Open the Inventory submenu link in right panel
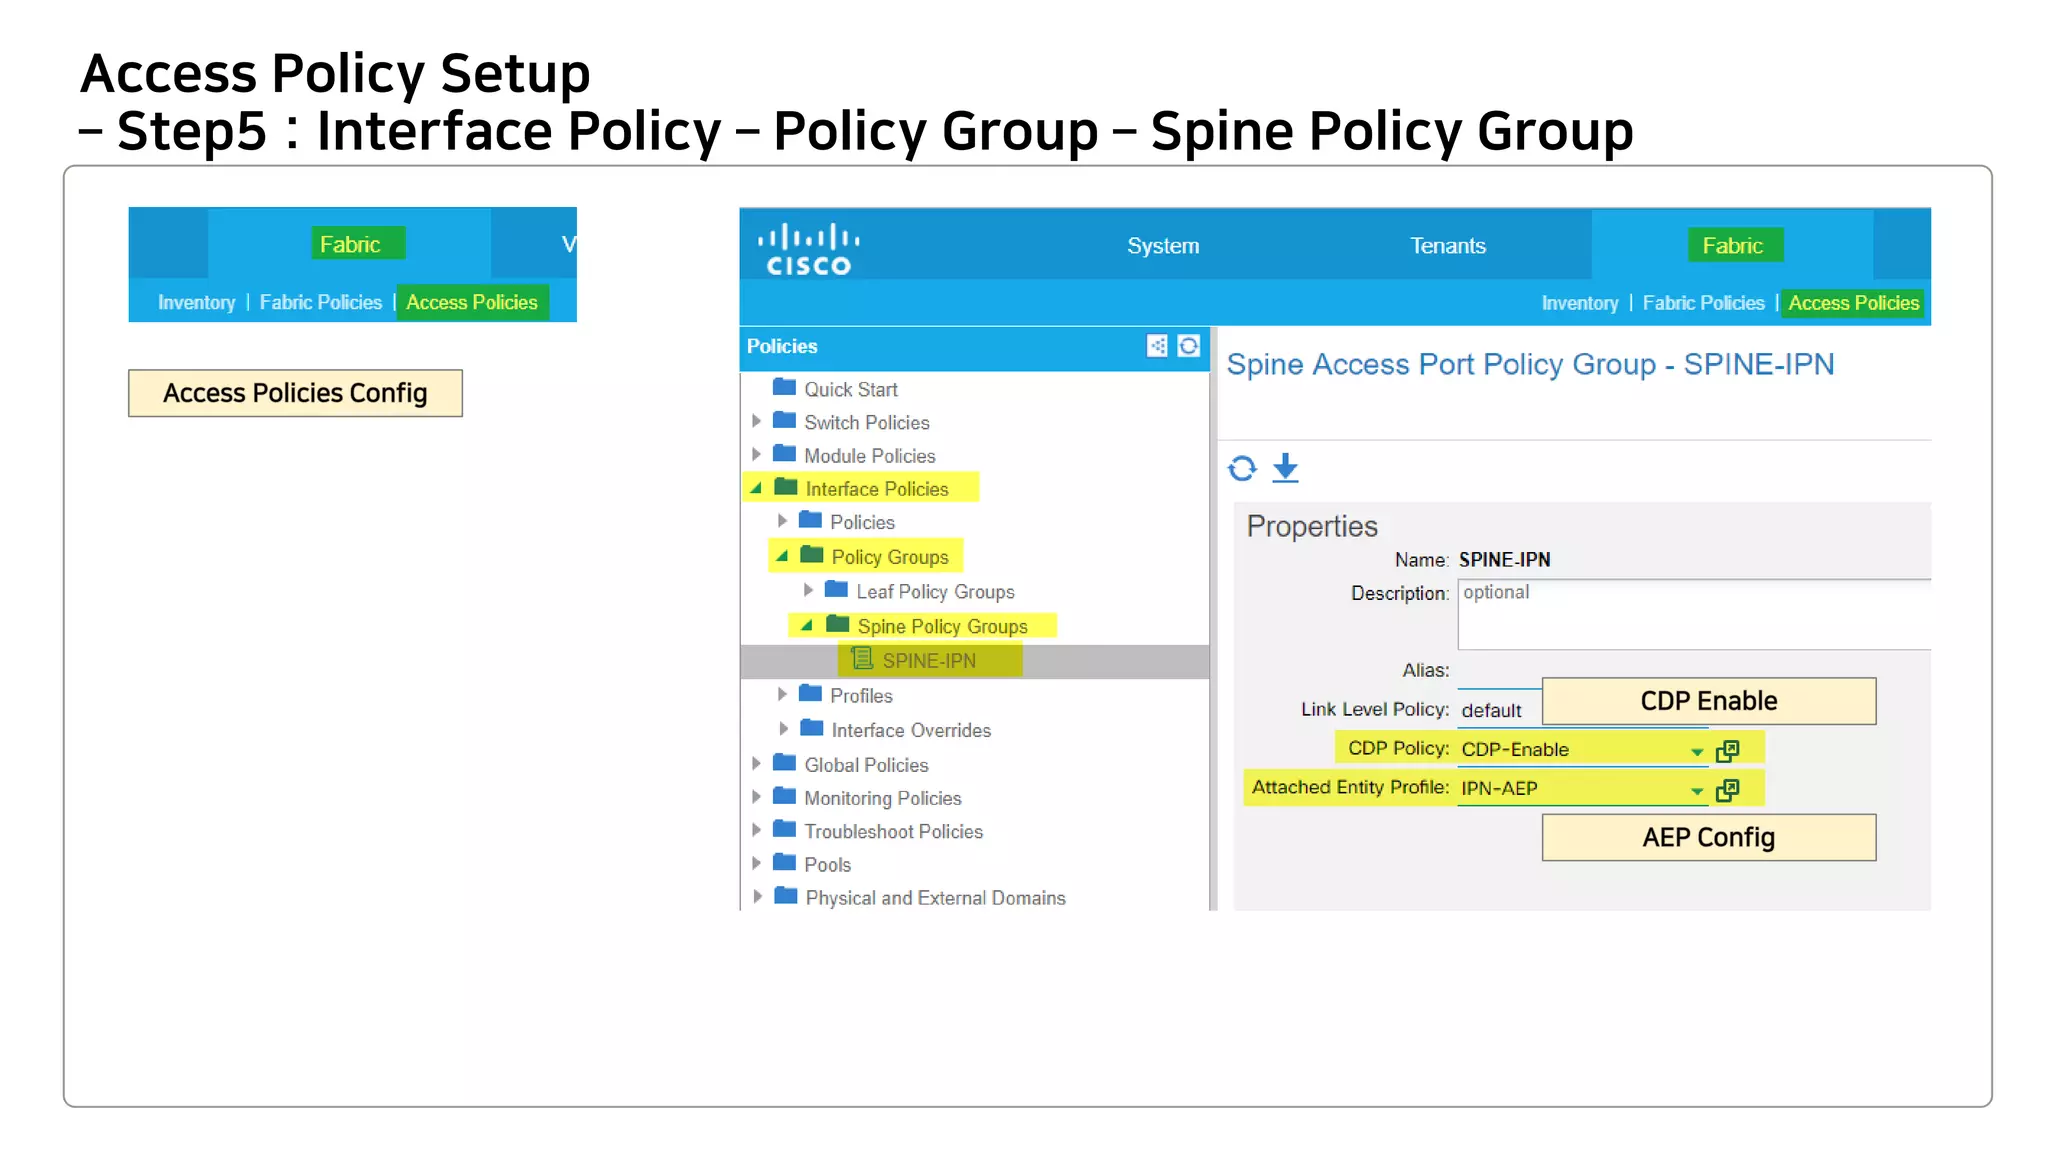This screenshot has width=2048, height=1152. (x=1579, y=303)
